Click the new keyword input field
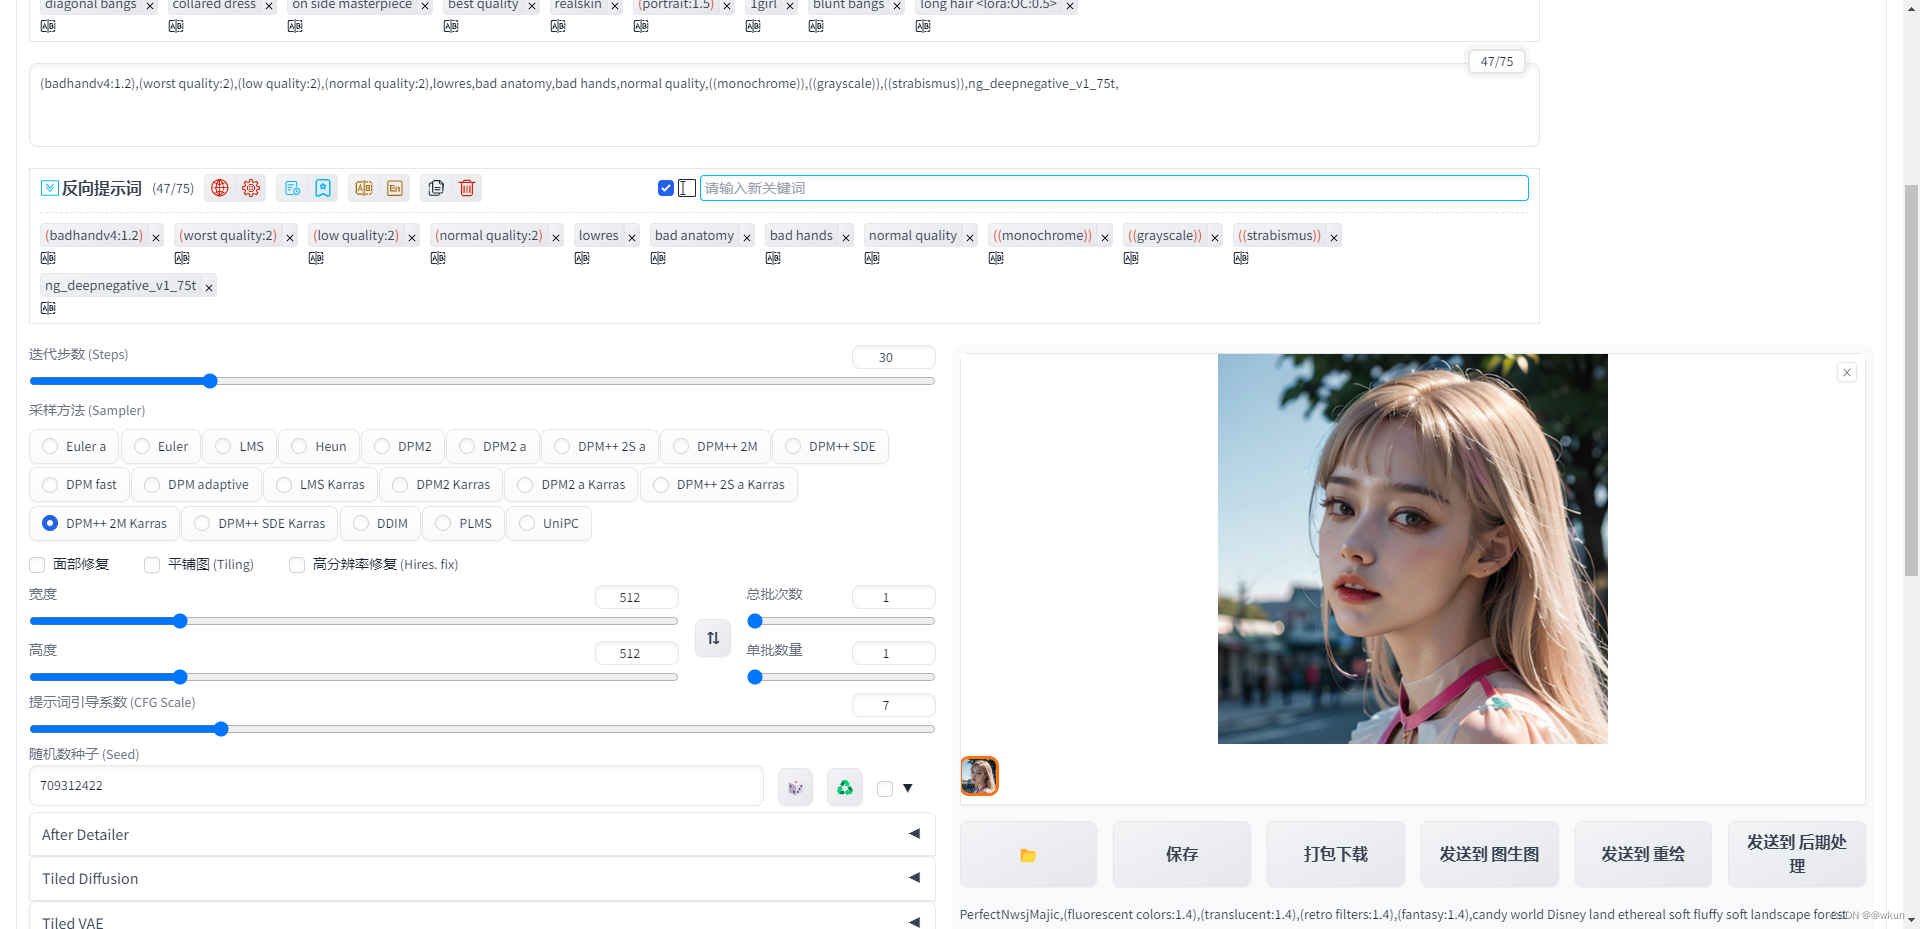Screen dimensions: 1920x929 tap(1114, 188)
